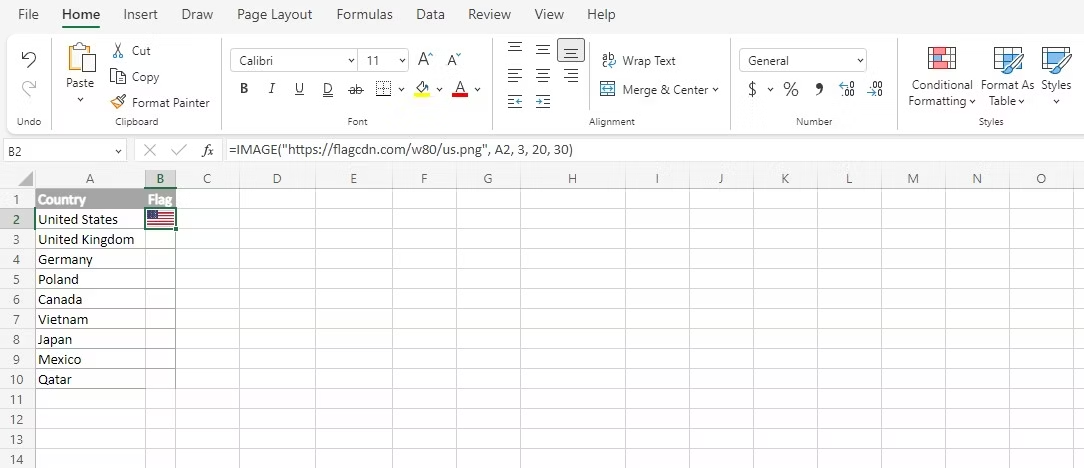Decrease indent icon
The height and width of the screenshot is (468, 1084).
[515, 102]
